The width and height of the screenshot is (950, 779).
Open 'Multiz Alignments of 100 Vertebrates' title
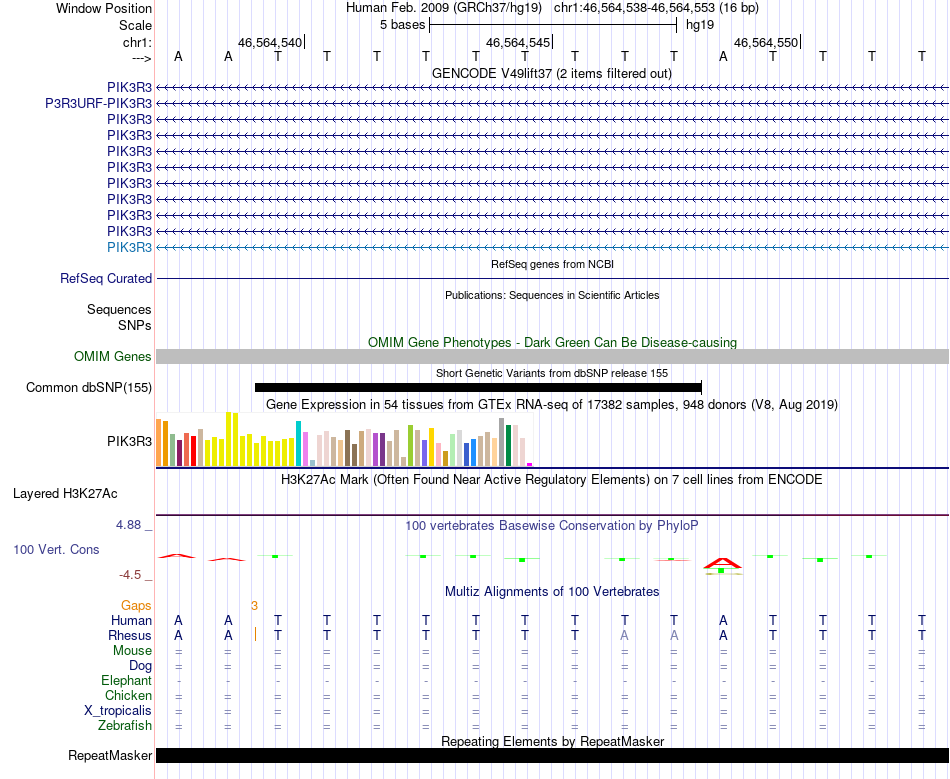552,591
